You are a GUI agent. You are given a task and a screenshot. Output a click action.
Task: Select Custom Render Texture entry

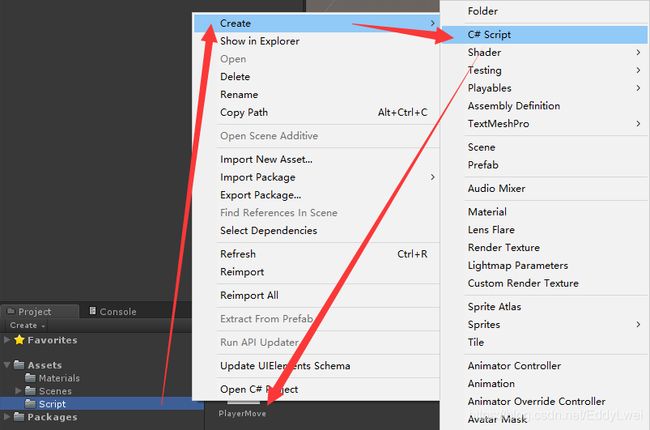(x=545, y=283)
